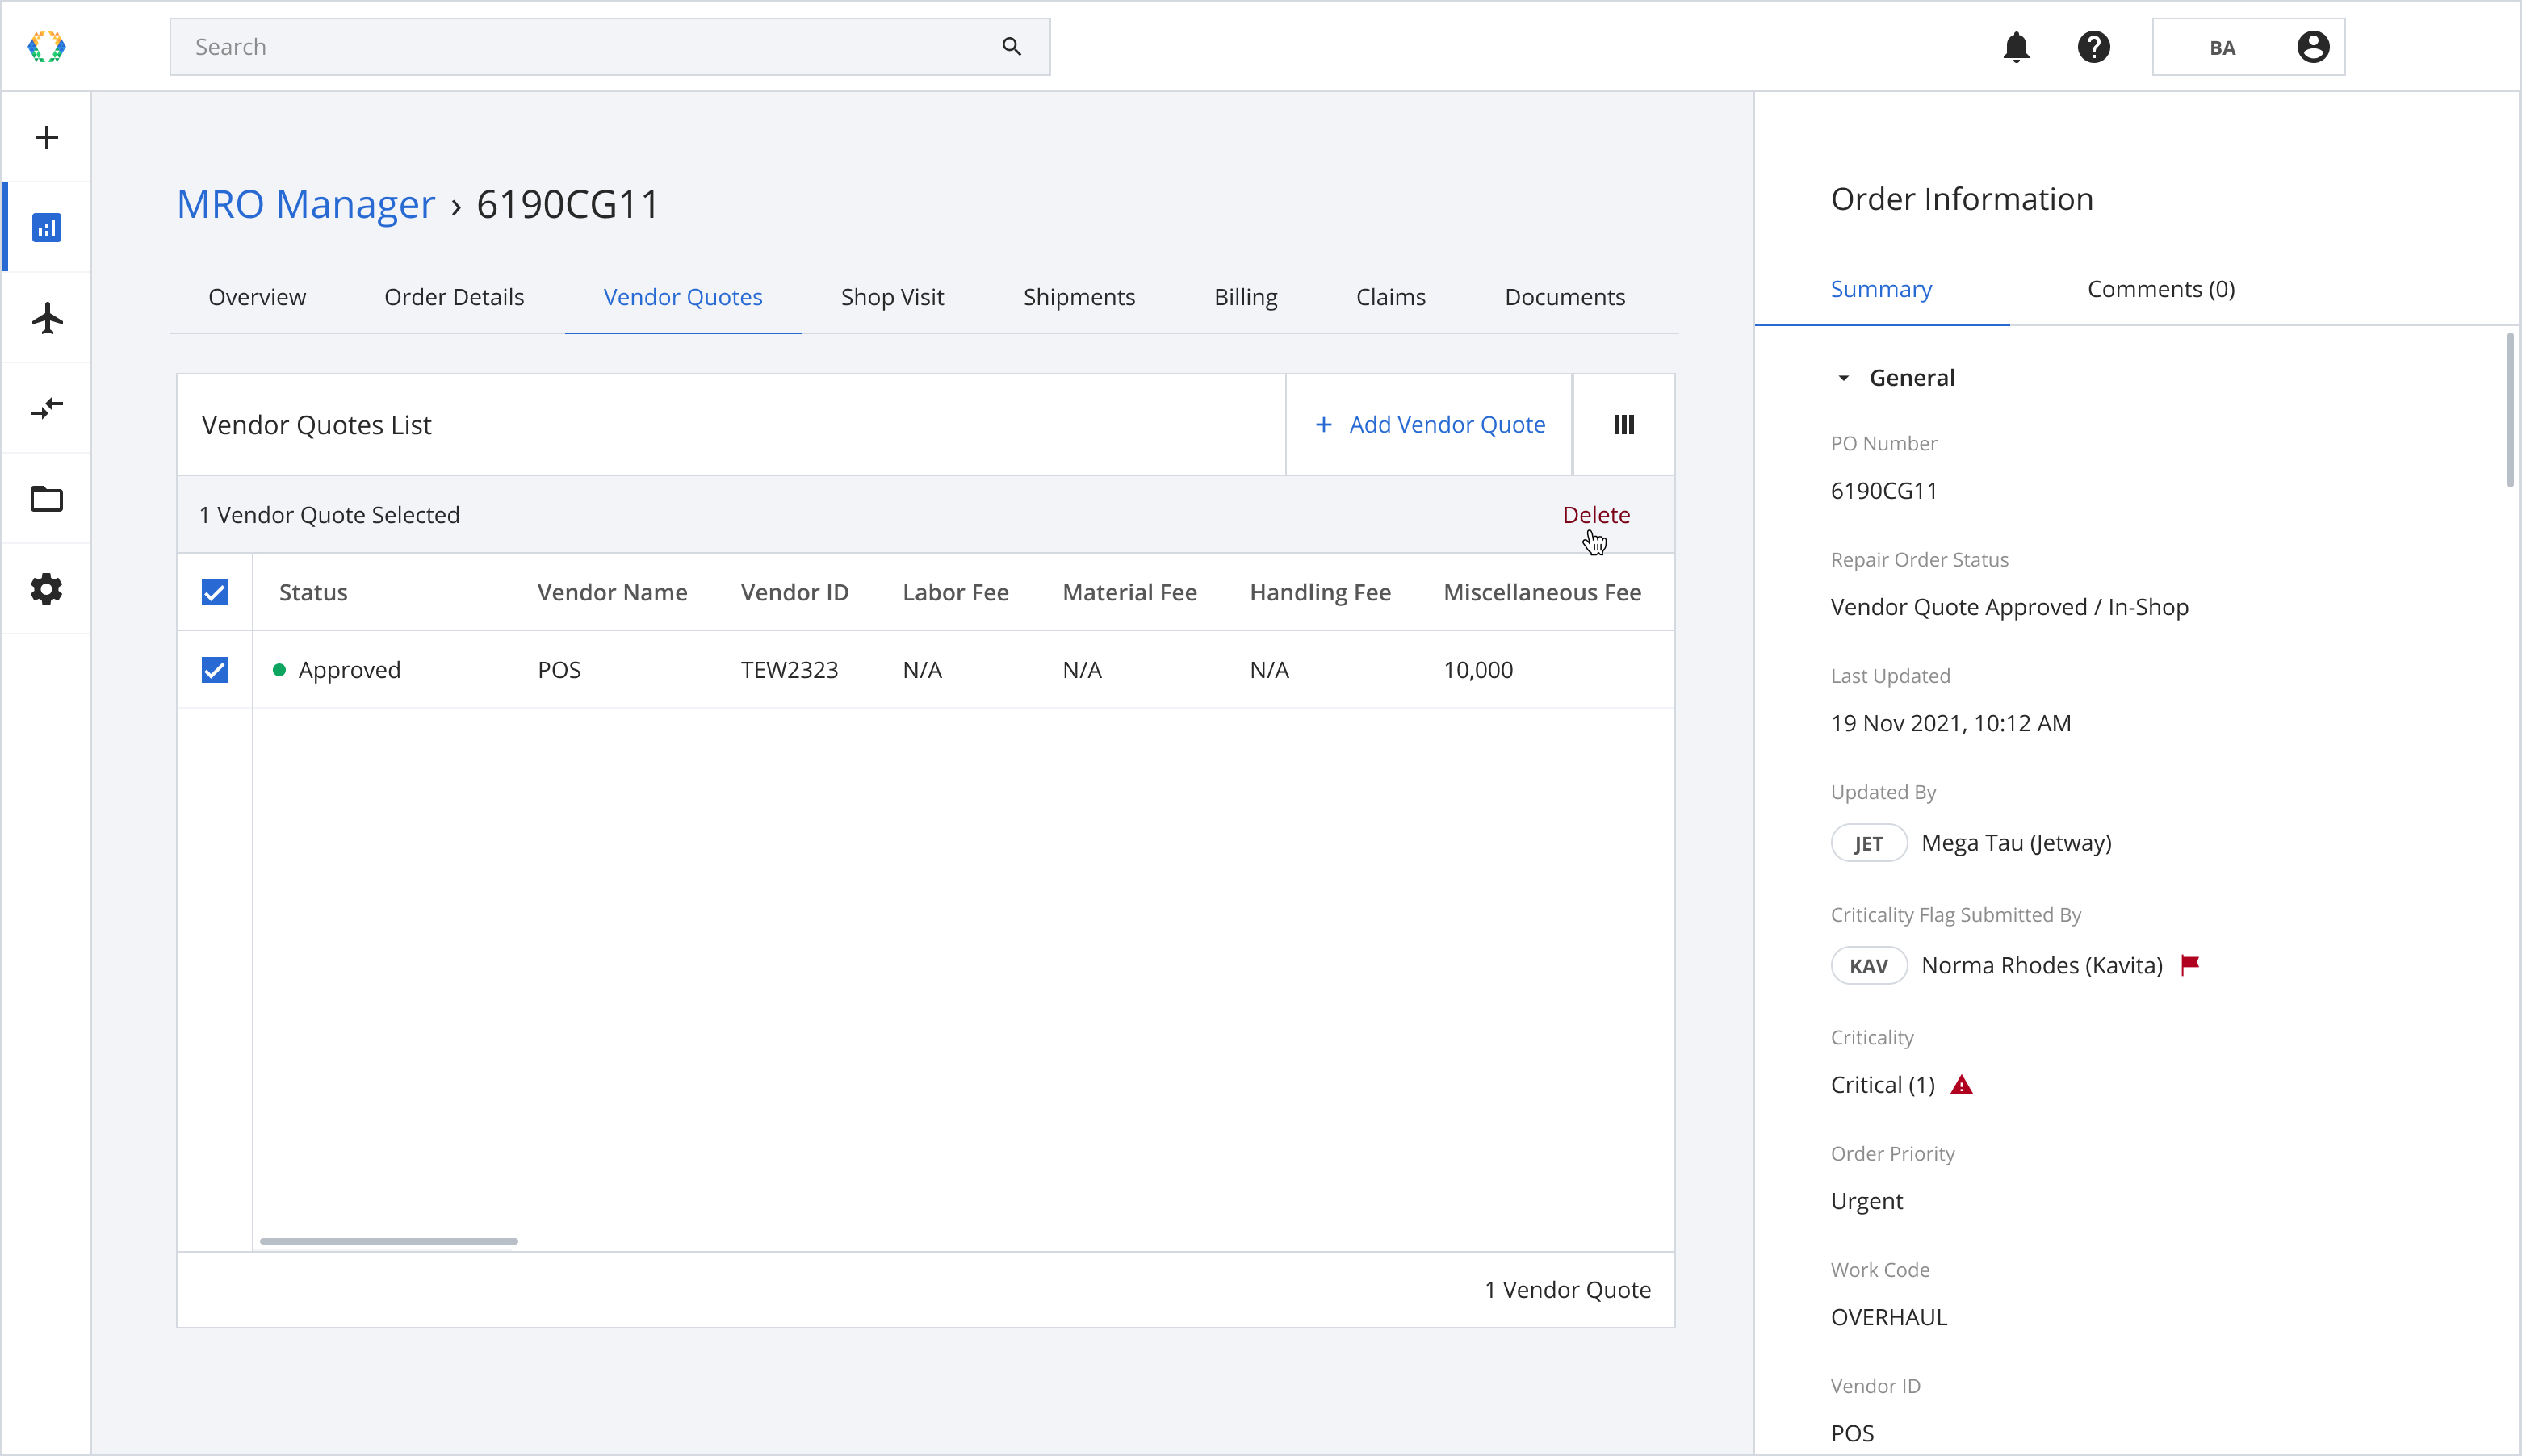Open the dashboard chart sidebar icon
Viewport: 2522px width, 1456px height.
[47, 227]
